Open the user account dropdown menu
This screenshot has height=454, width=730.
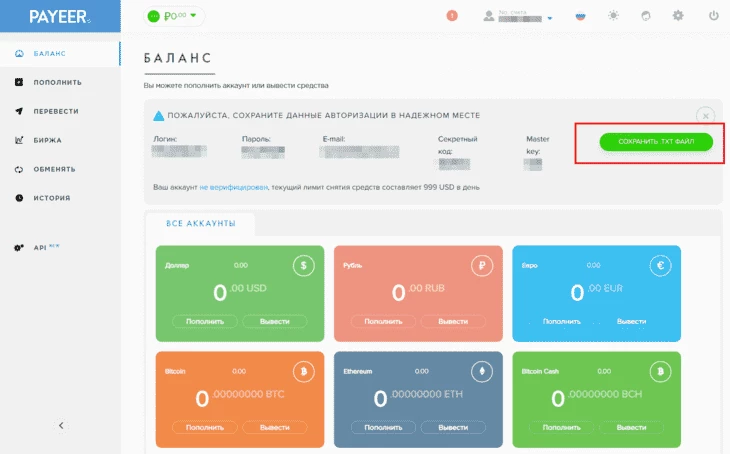[x=518, y=17]
